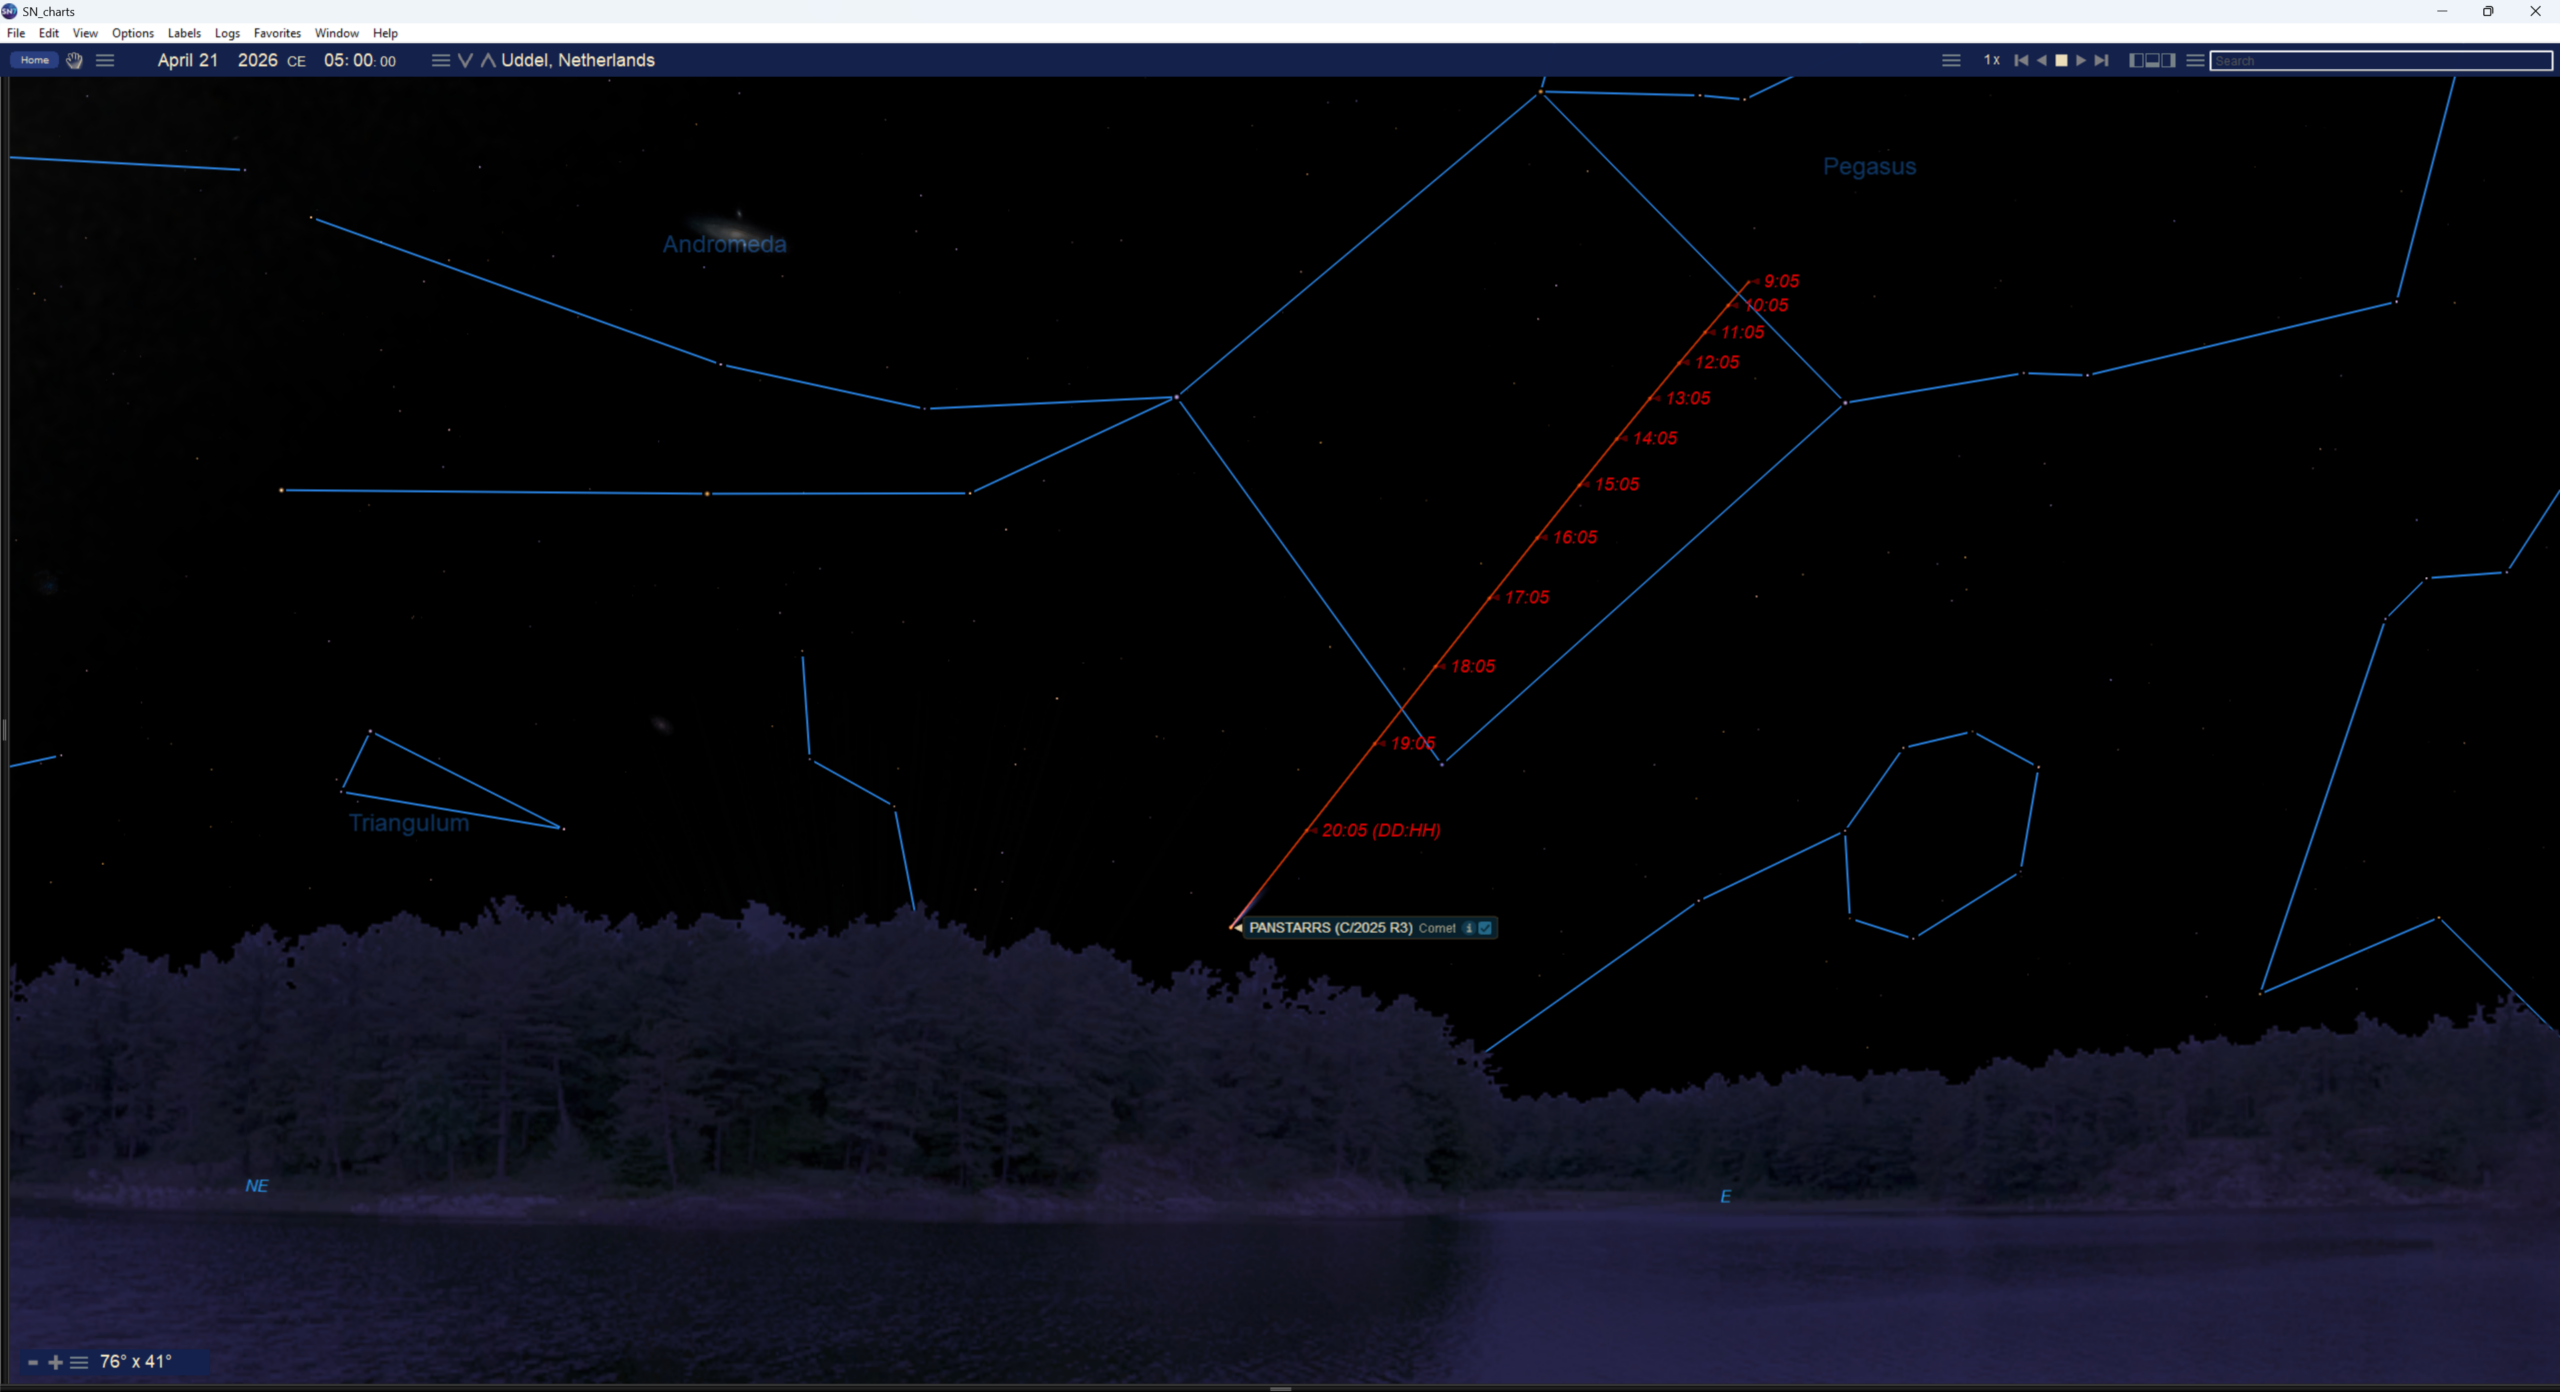Click into the Search field
This screenshot has width=2560, height=1392.
point(2380,61)
